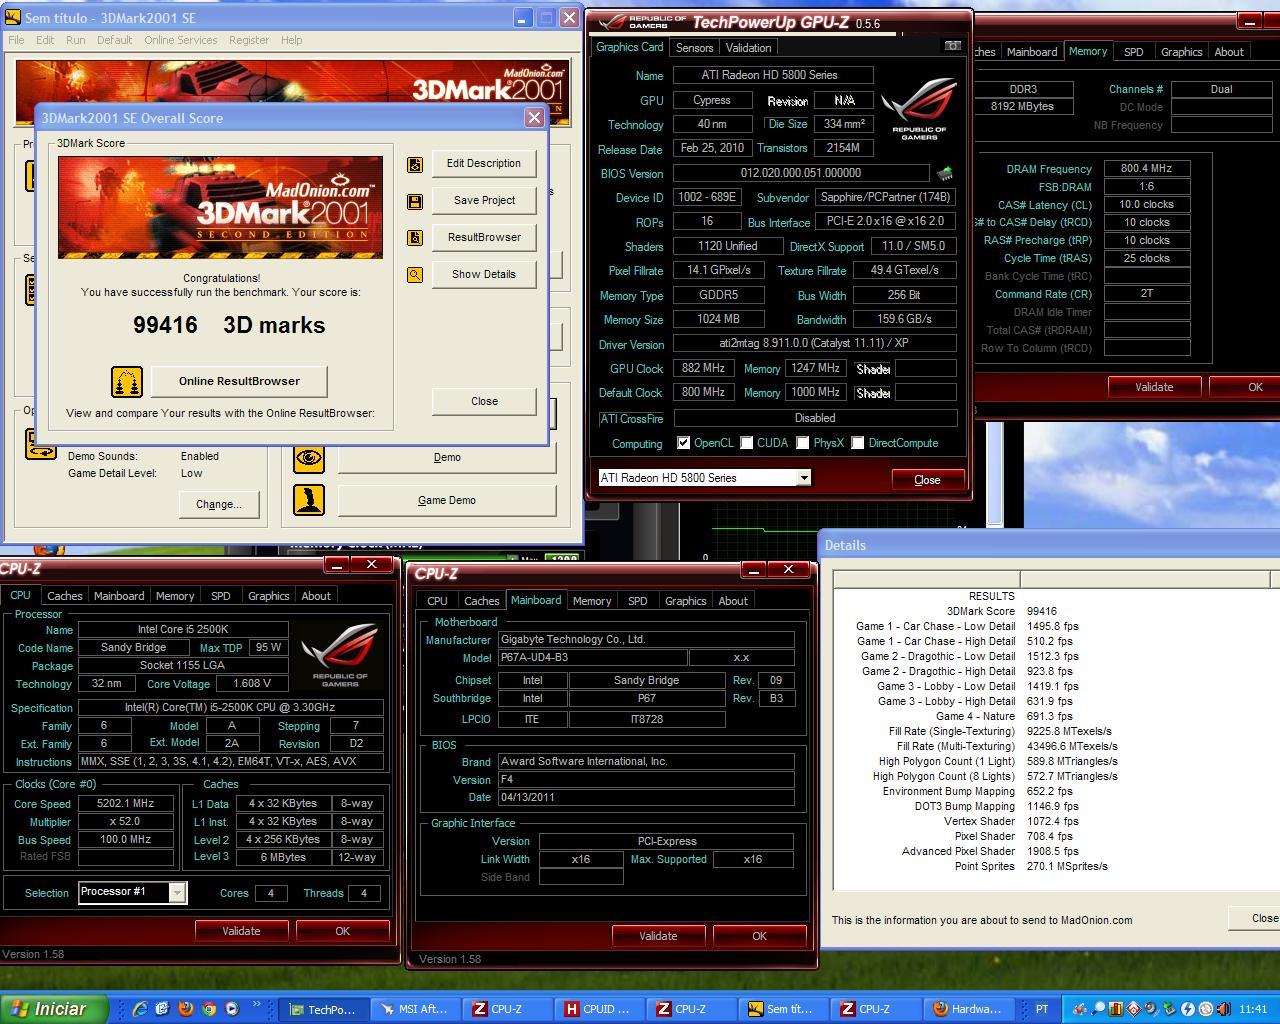This screenshot has height=1024, width=1280.
Task: Switch to Sensors tab in GPU-Z
Action: click(694, 48)
